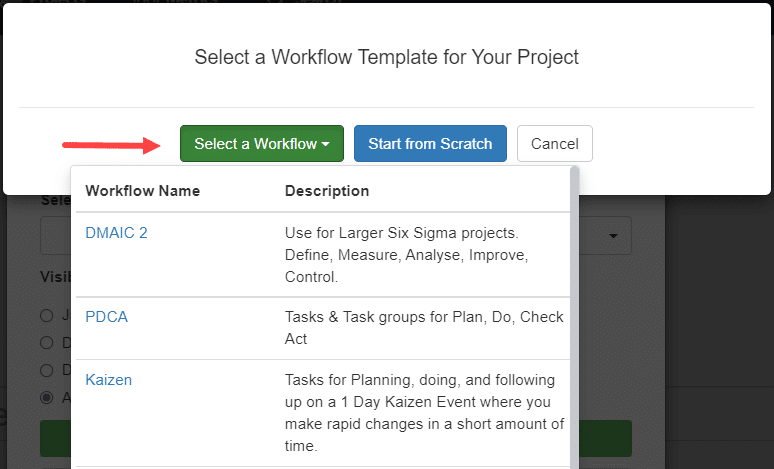Pick the PDCA workflow template

[107, 317]
